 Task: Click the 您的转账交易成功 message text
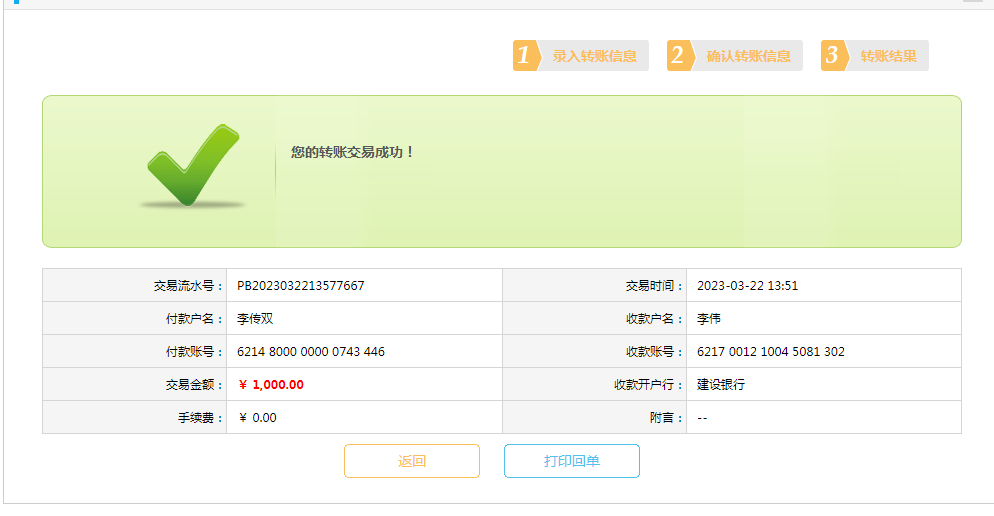[x=352, y=152]
